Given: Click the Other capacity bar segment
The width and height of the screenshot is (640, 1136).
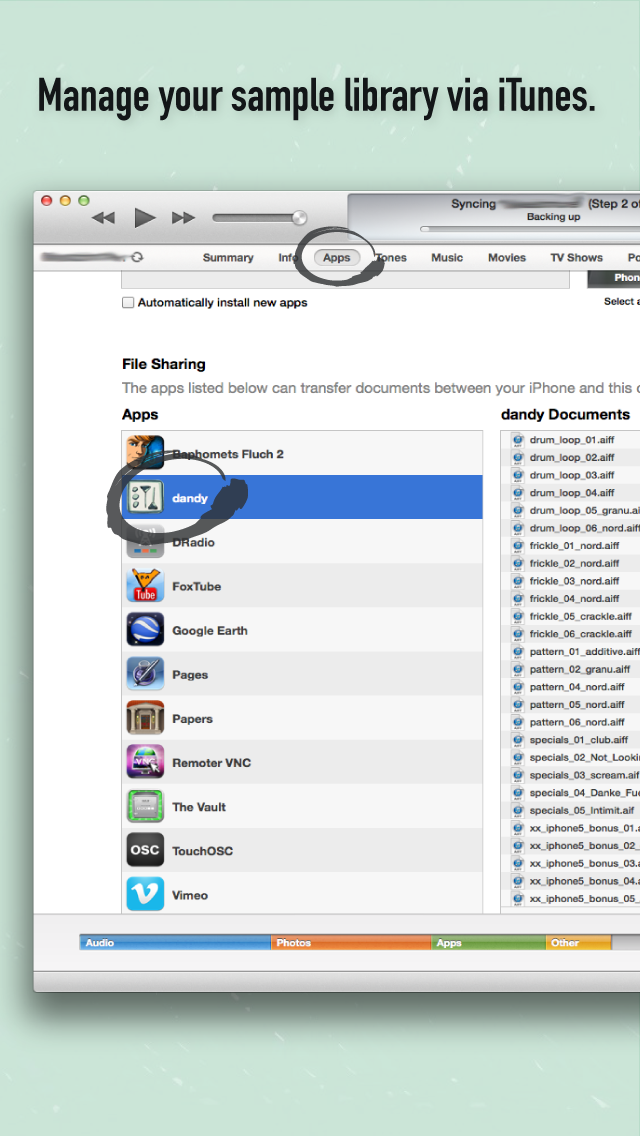Looking at the screenshot, I should coord(578,943).
